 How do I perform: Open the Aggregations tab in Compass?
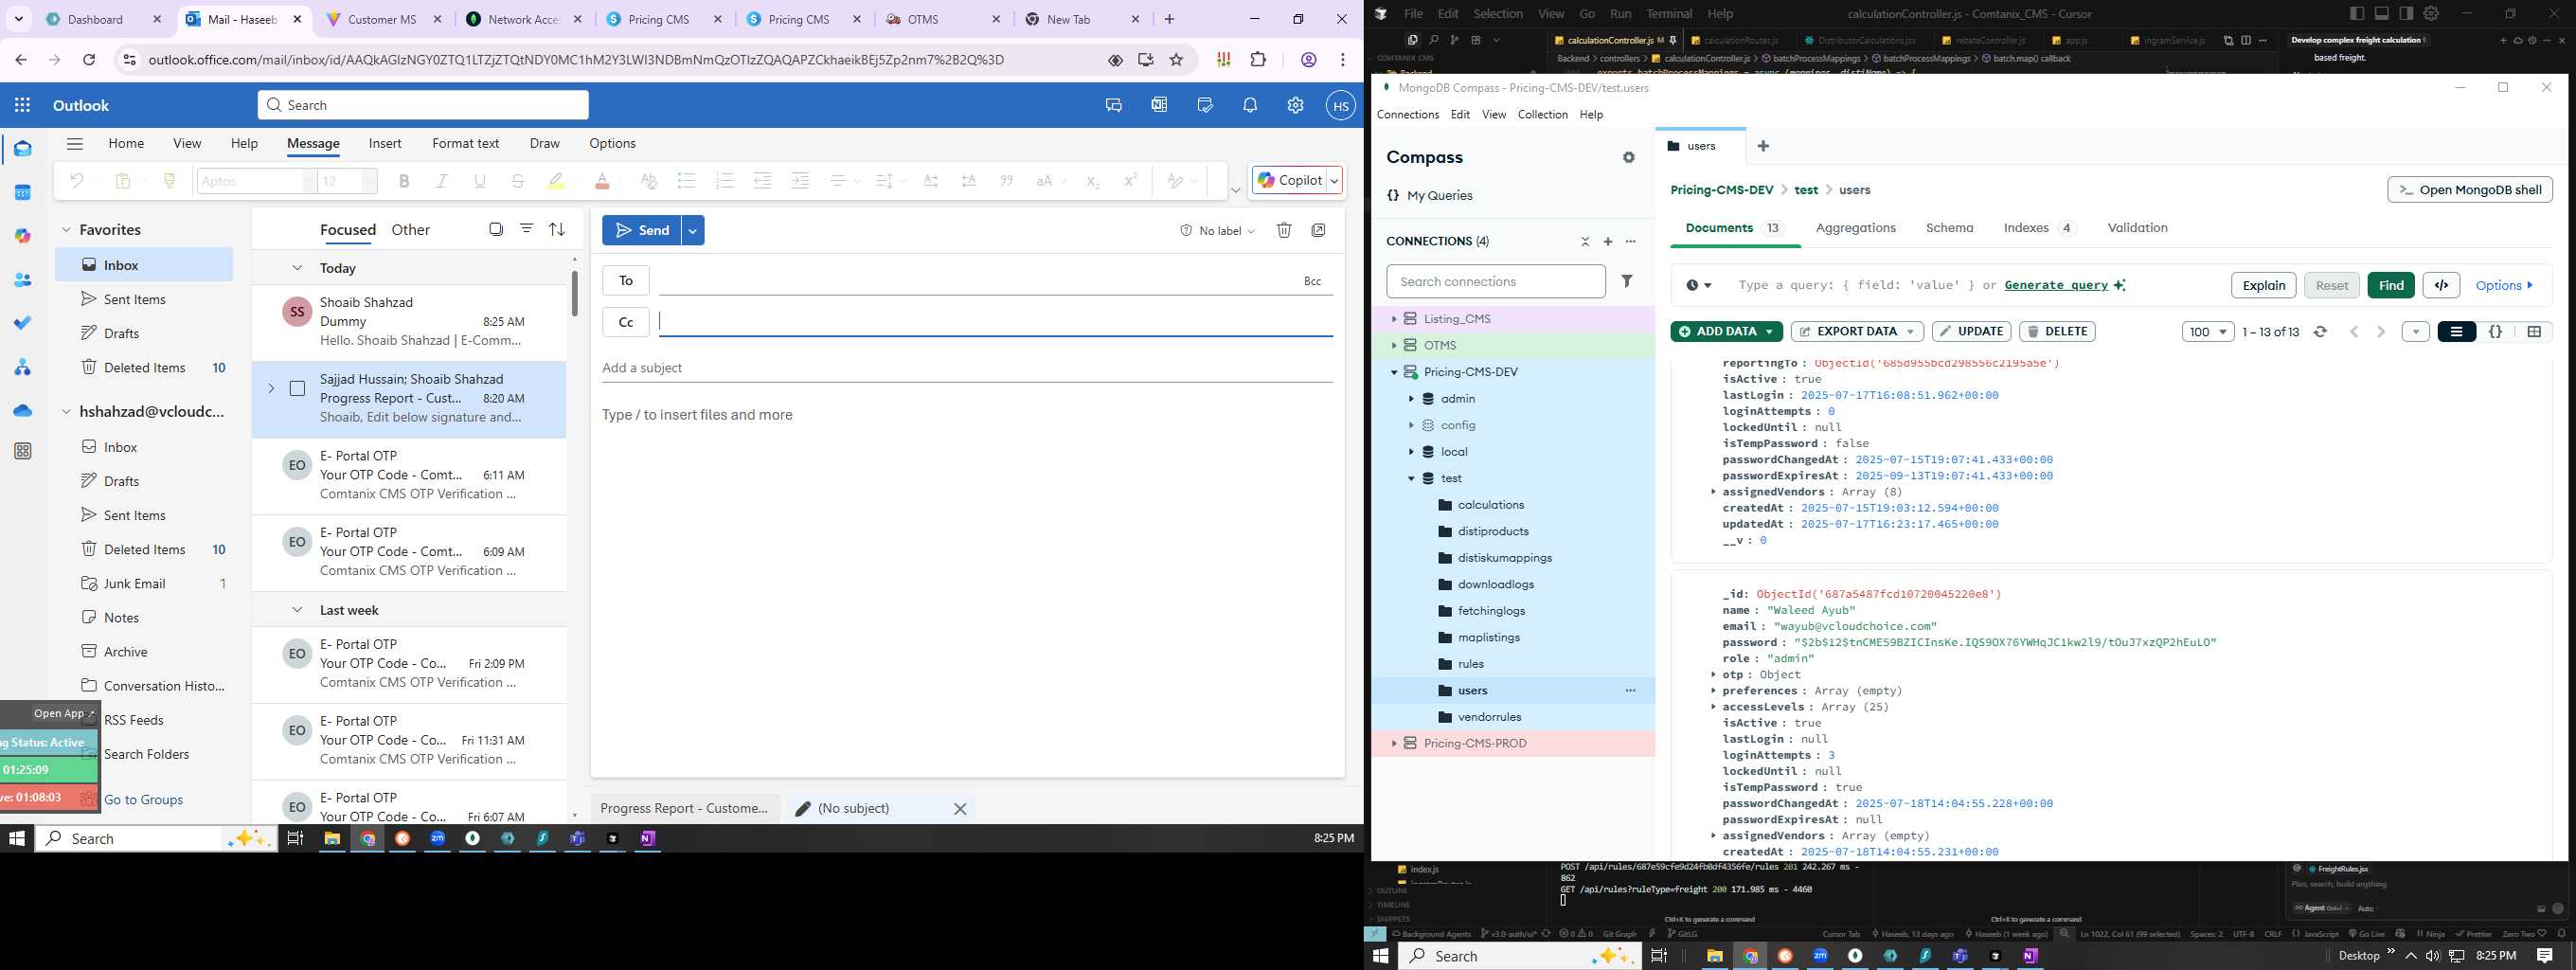point(1855,228)
